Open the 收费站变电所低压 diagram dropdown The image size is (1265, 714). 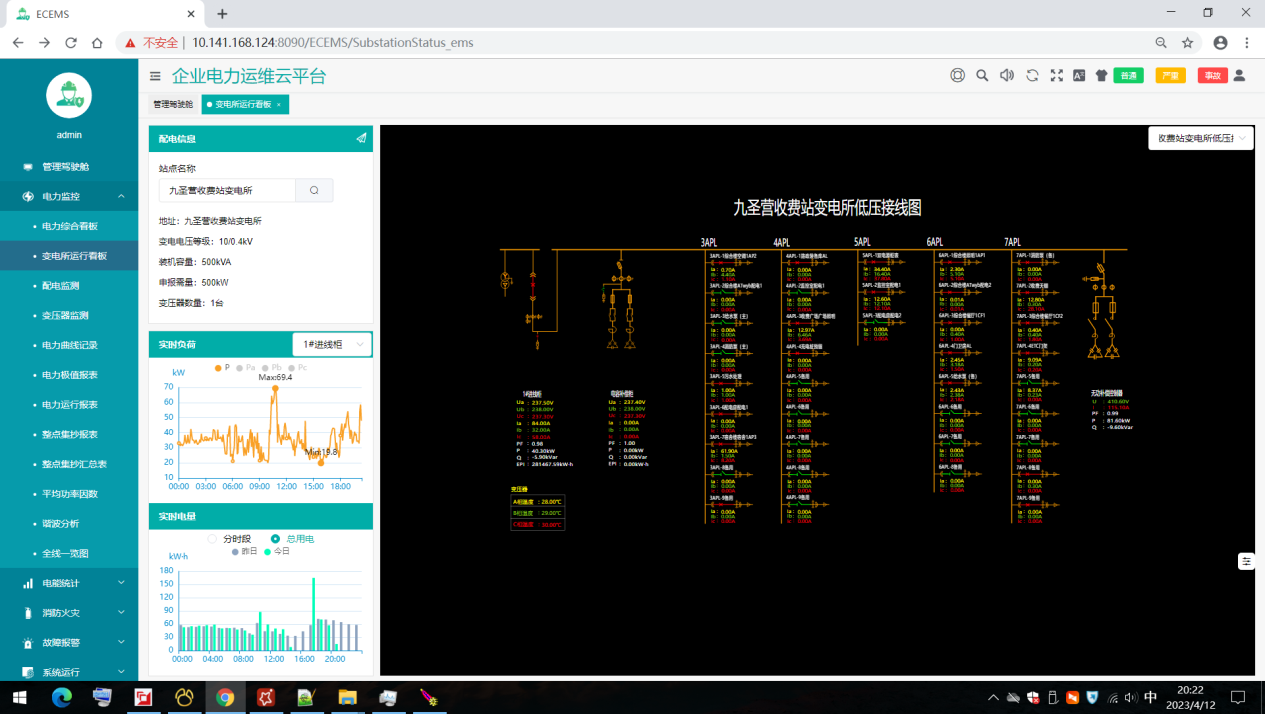[x=1200, y=139]
